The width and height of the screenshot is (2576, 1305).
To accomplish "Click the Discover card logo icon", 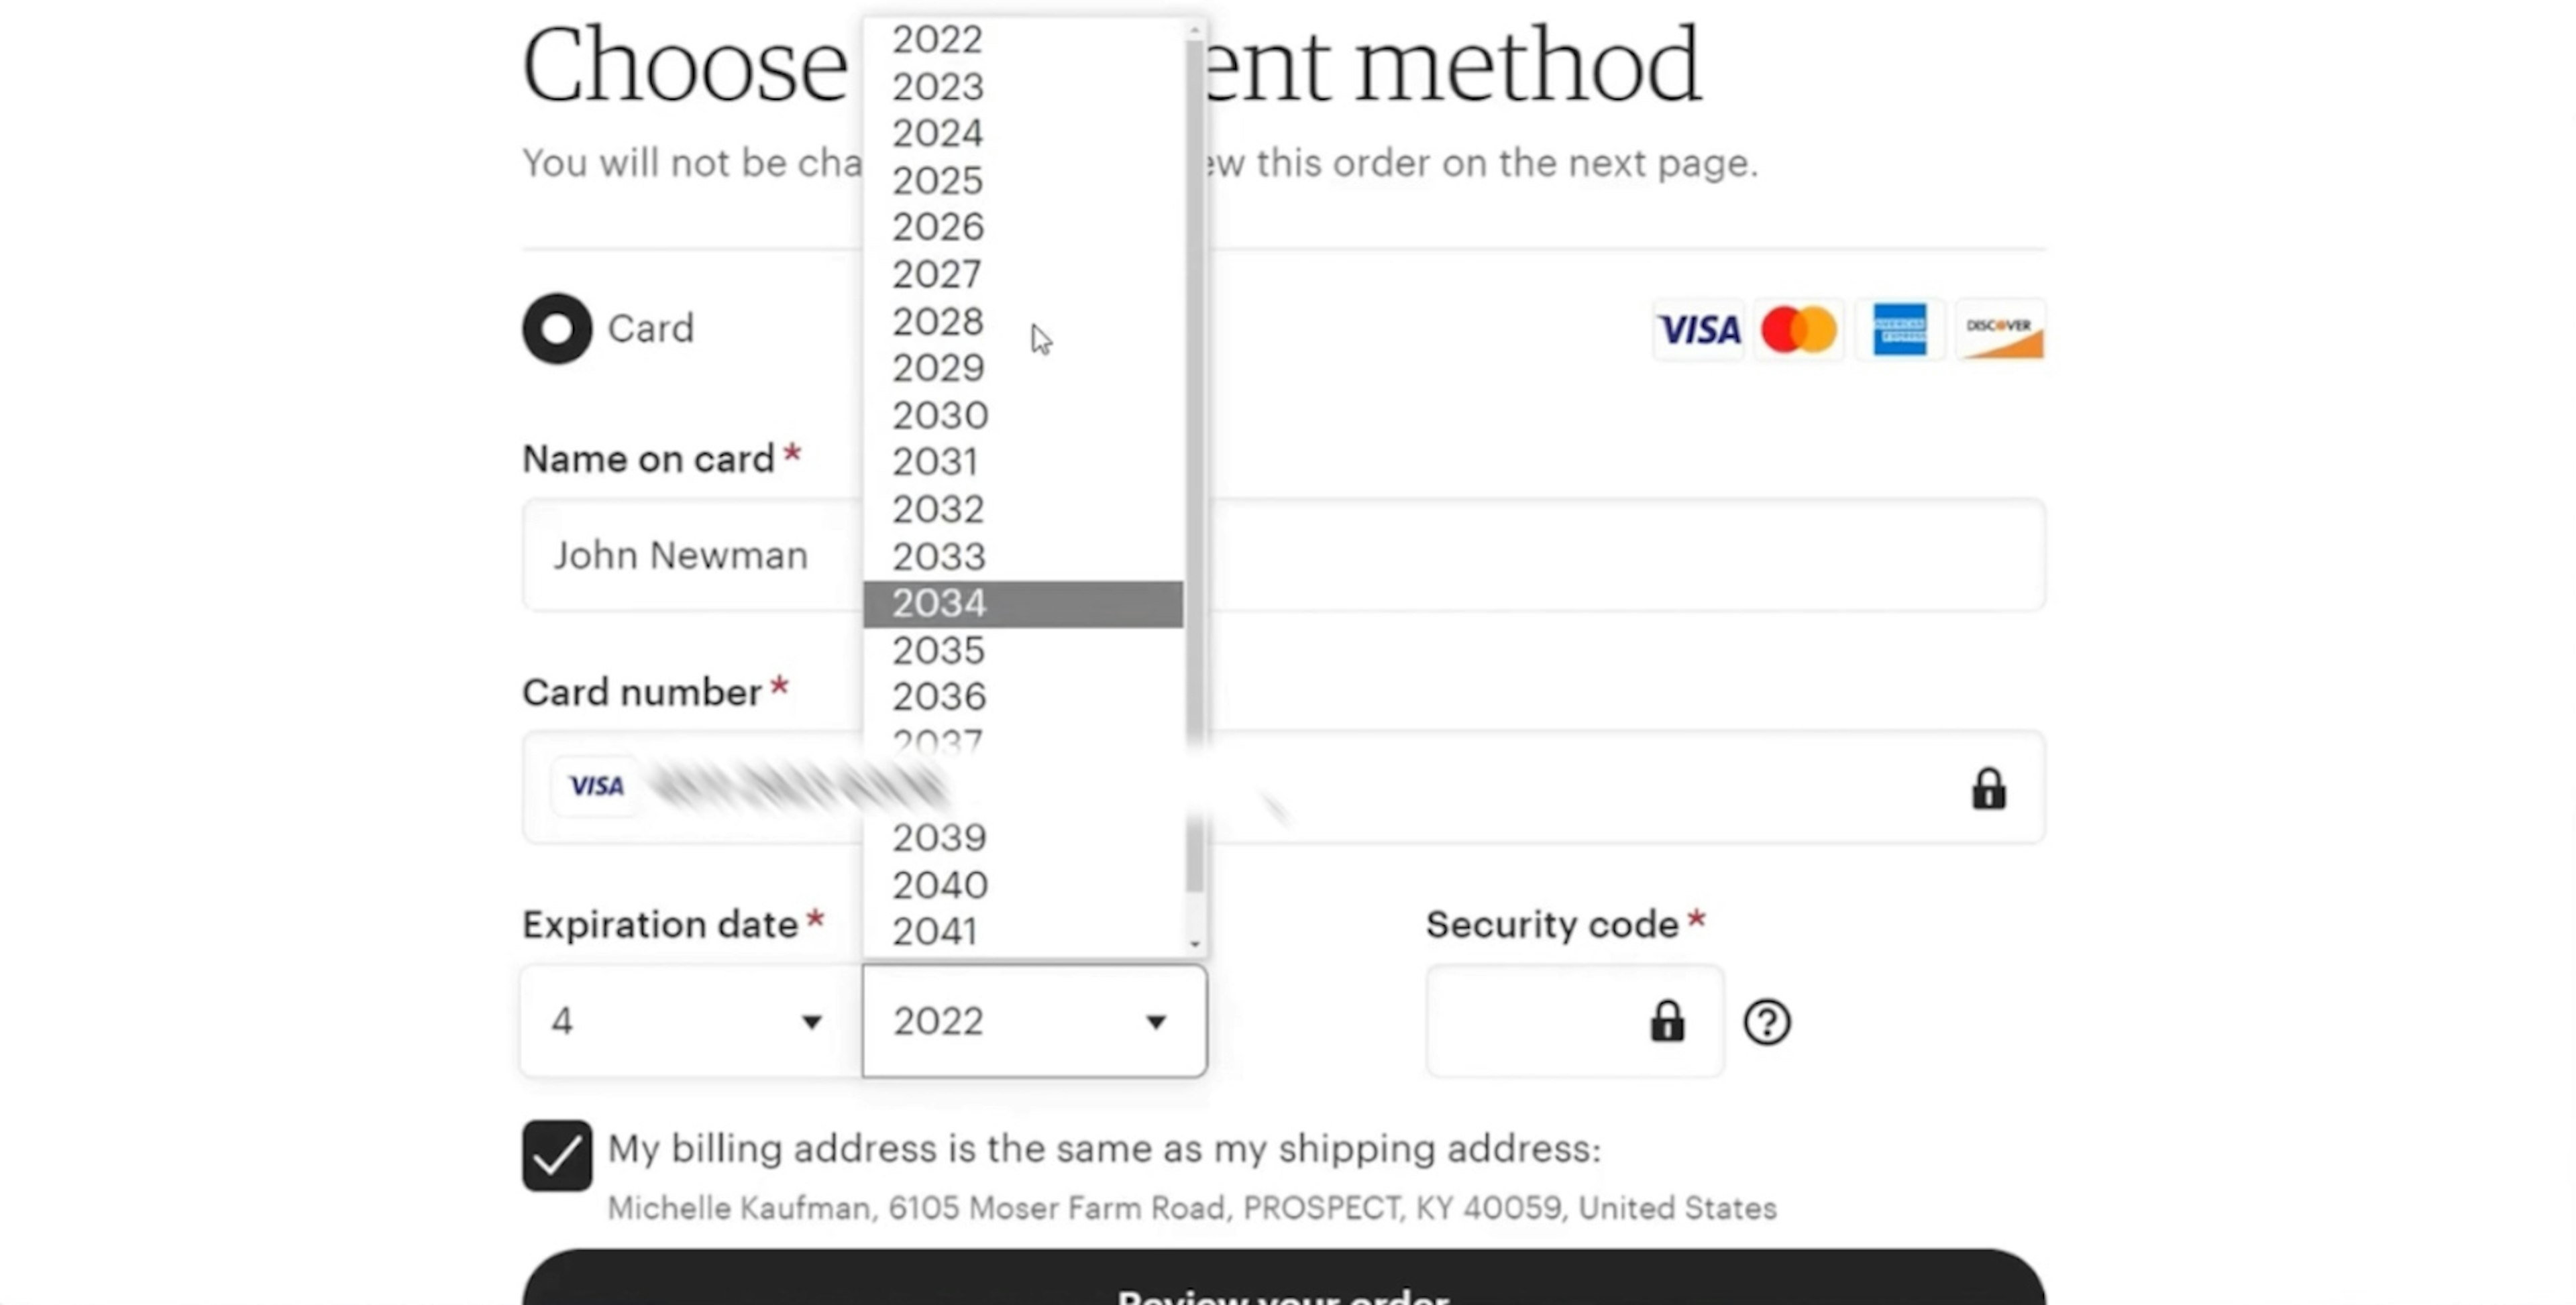I will tap(1999, 330).
